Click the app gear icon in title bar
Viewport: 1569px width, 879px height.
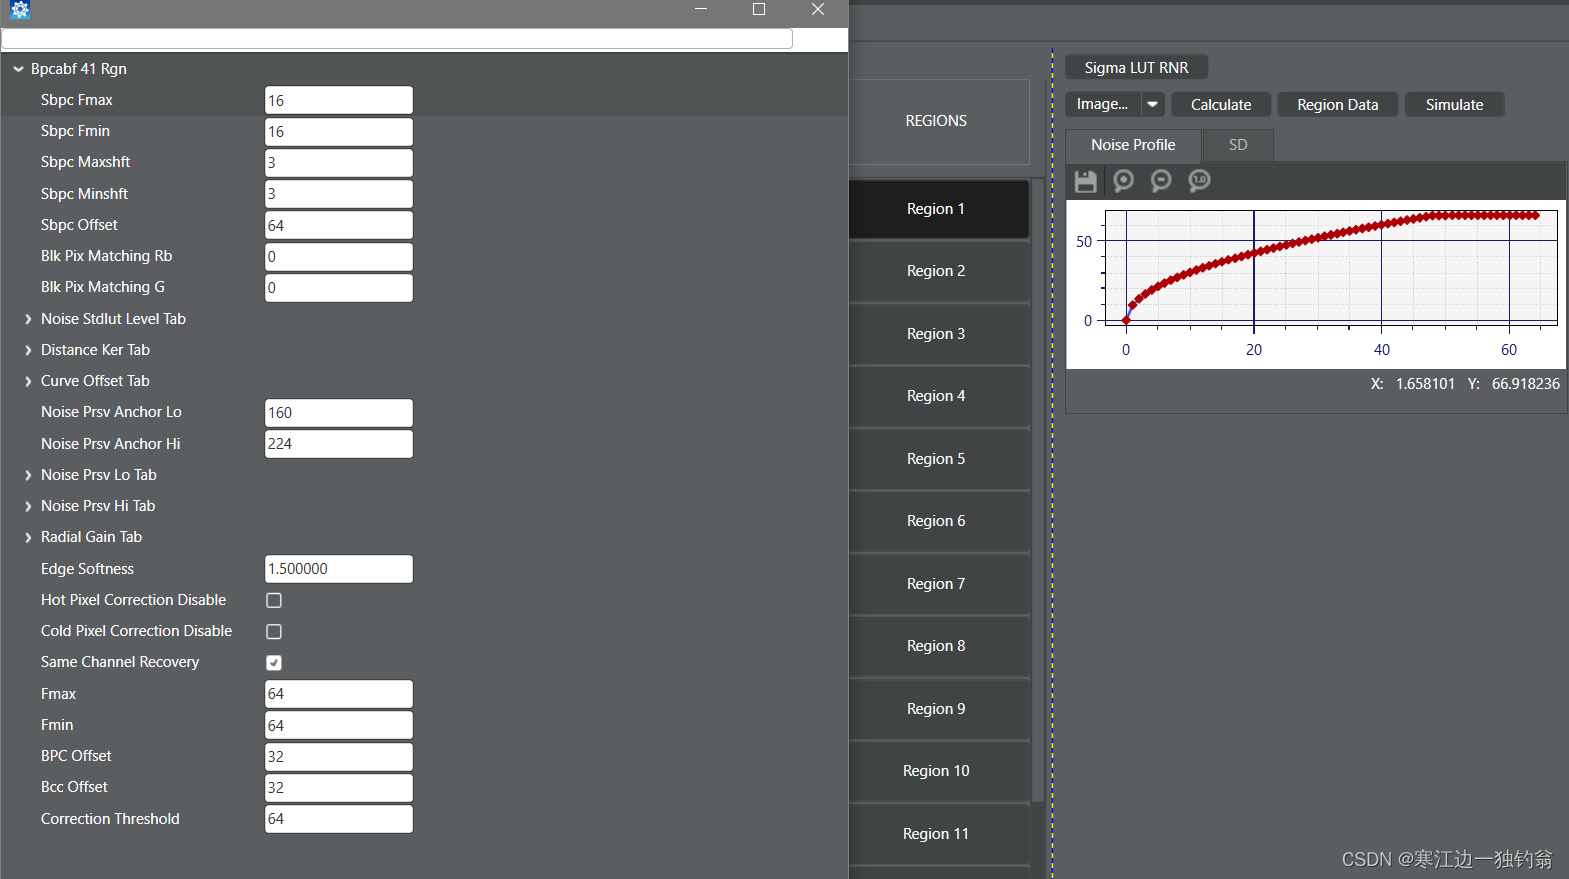point(20,10)
